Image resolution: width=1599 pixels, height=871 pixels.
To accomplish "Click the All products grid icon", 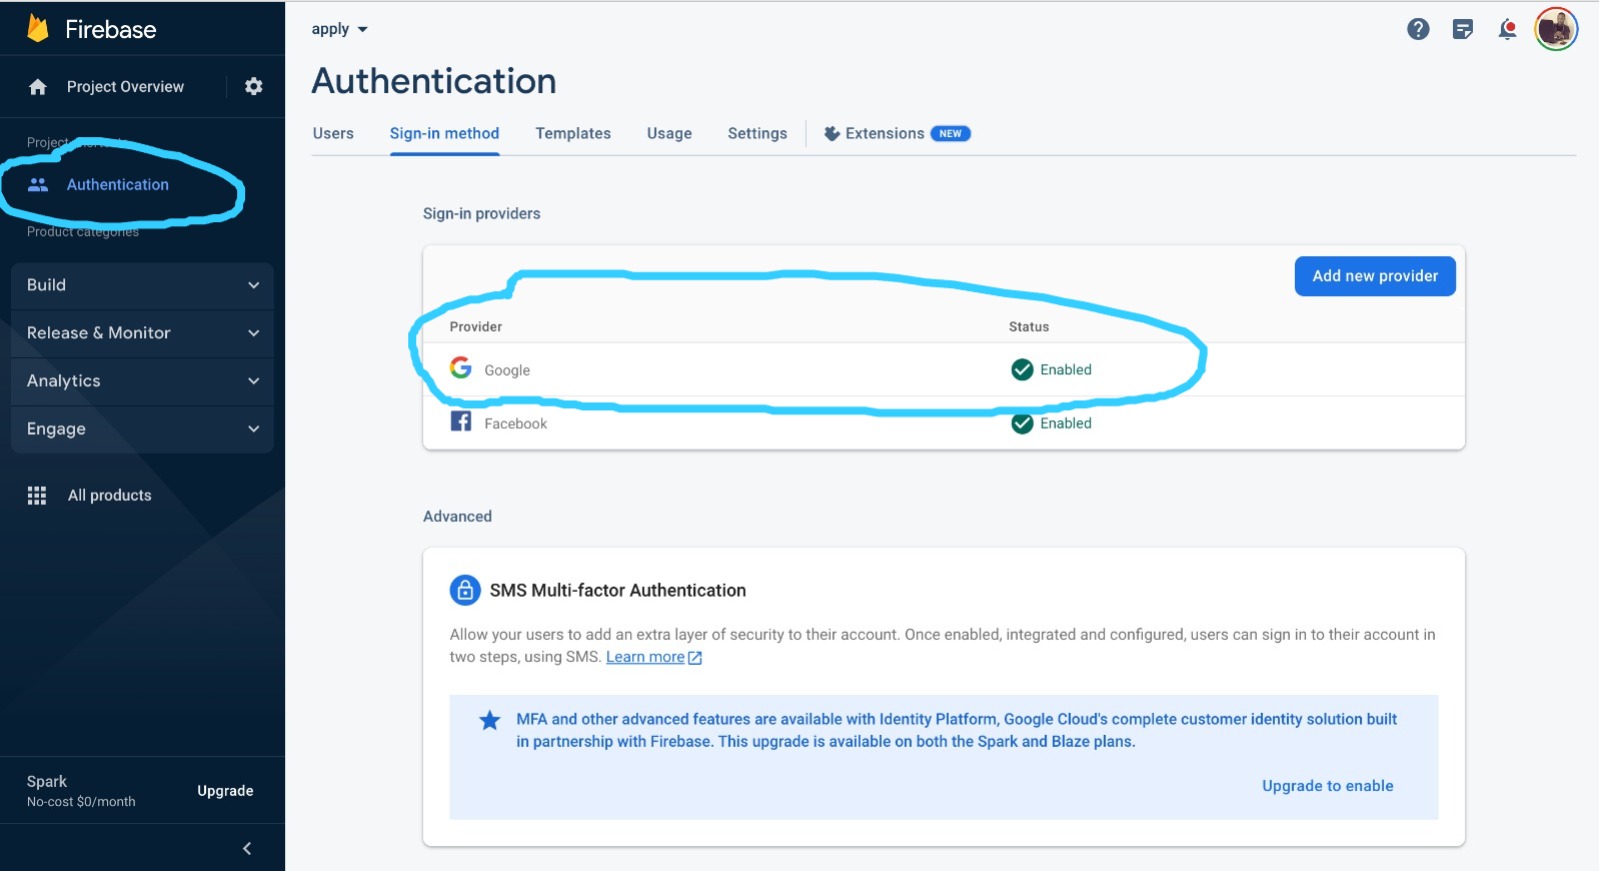I will coord(37,495).
